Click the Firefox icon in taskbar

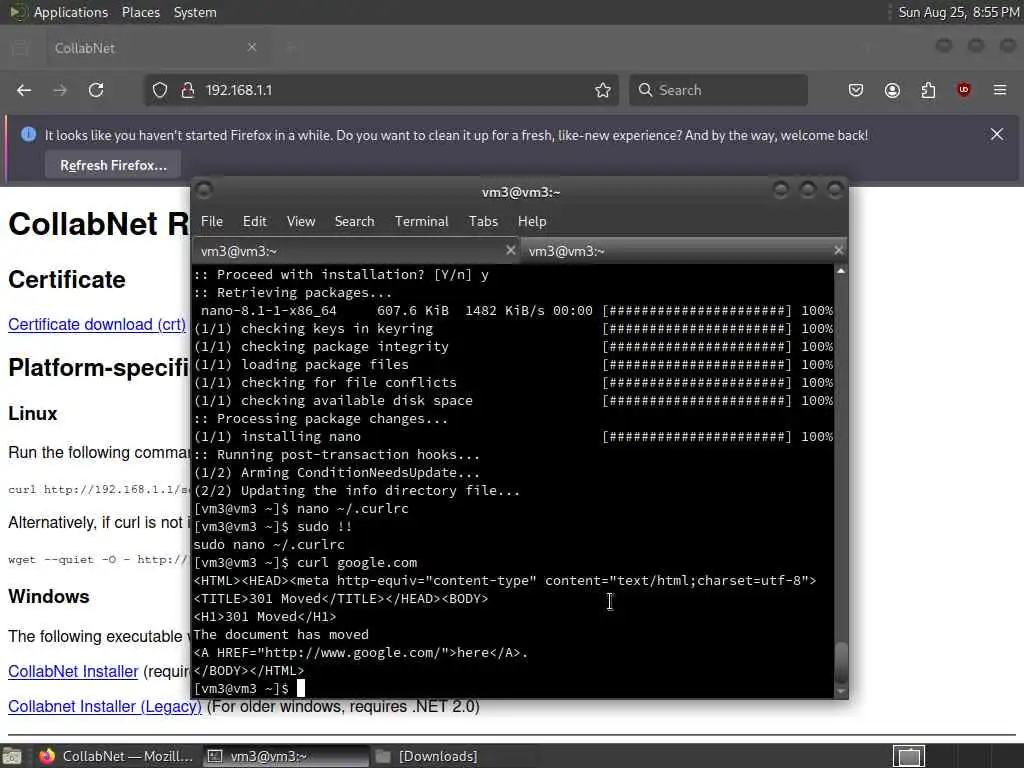click(x=46, y=756)
